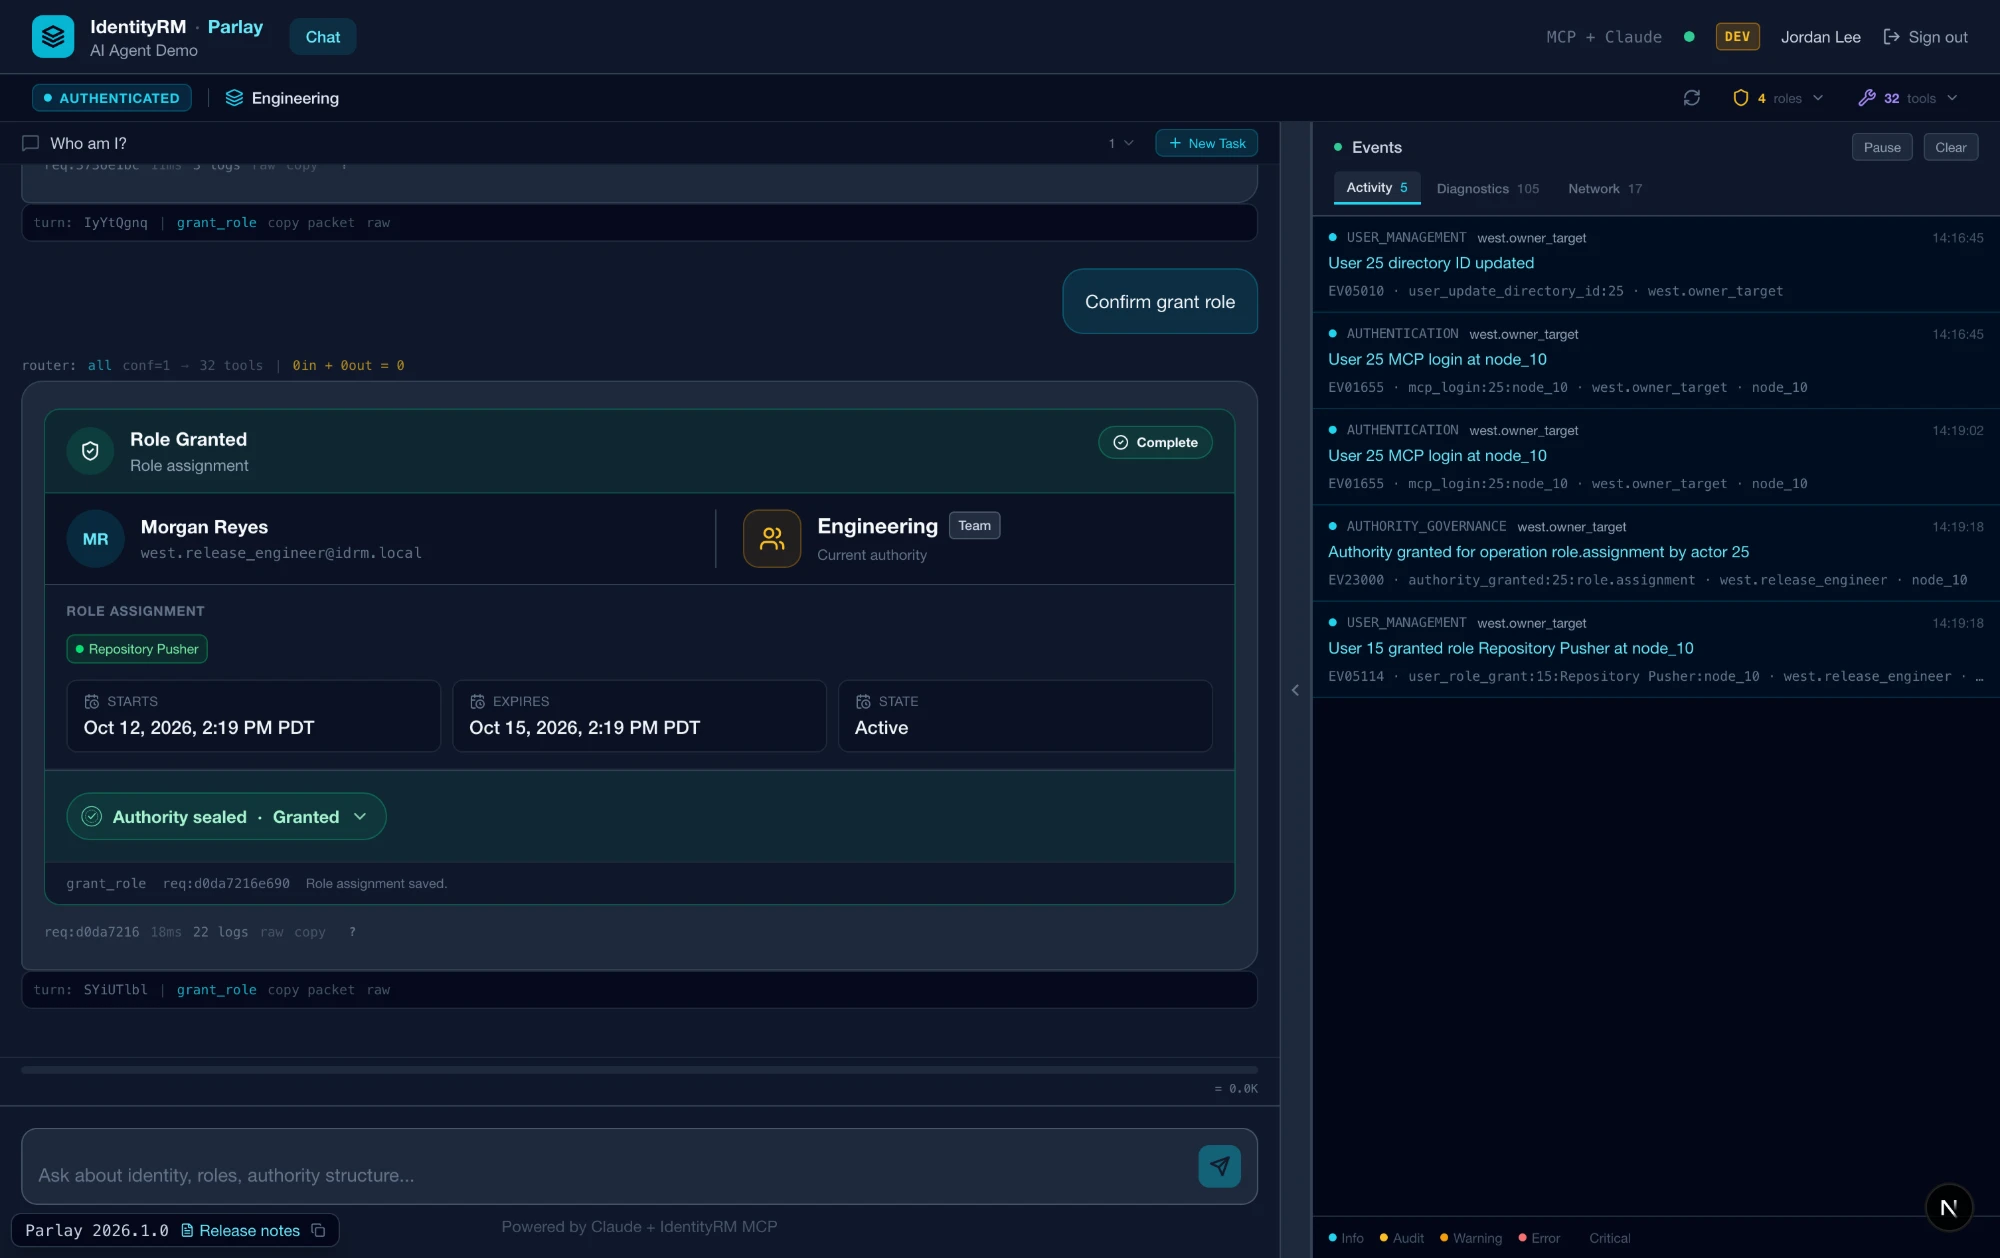
Task: Send the message with paper plane icon
Action: click(1219, 1166)
